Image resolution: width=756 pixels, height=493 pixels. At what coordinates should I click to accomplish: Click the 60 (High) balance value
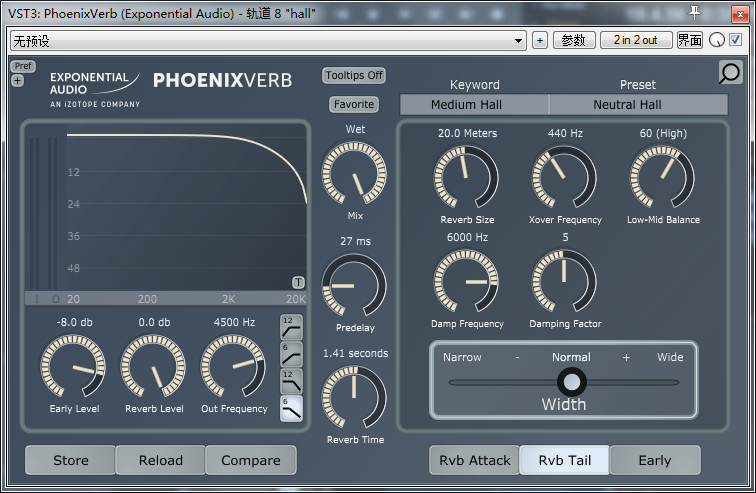tap(663, 133)
